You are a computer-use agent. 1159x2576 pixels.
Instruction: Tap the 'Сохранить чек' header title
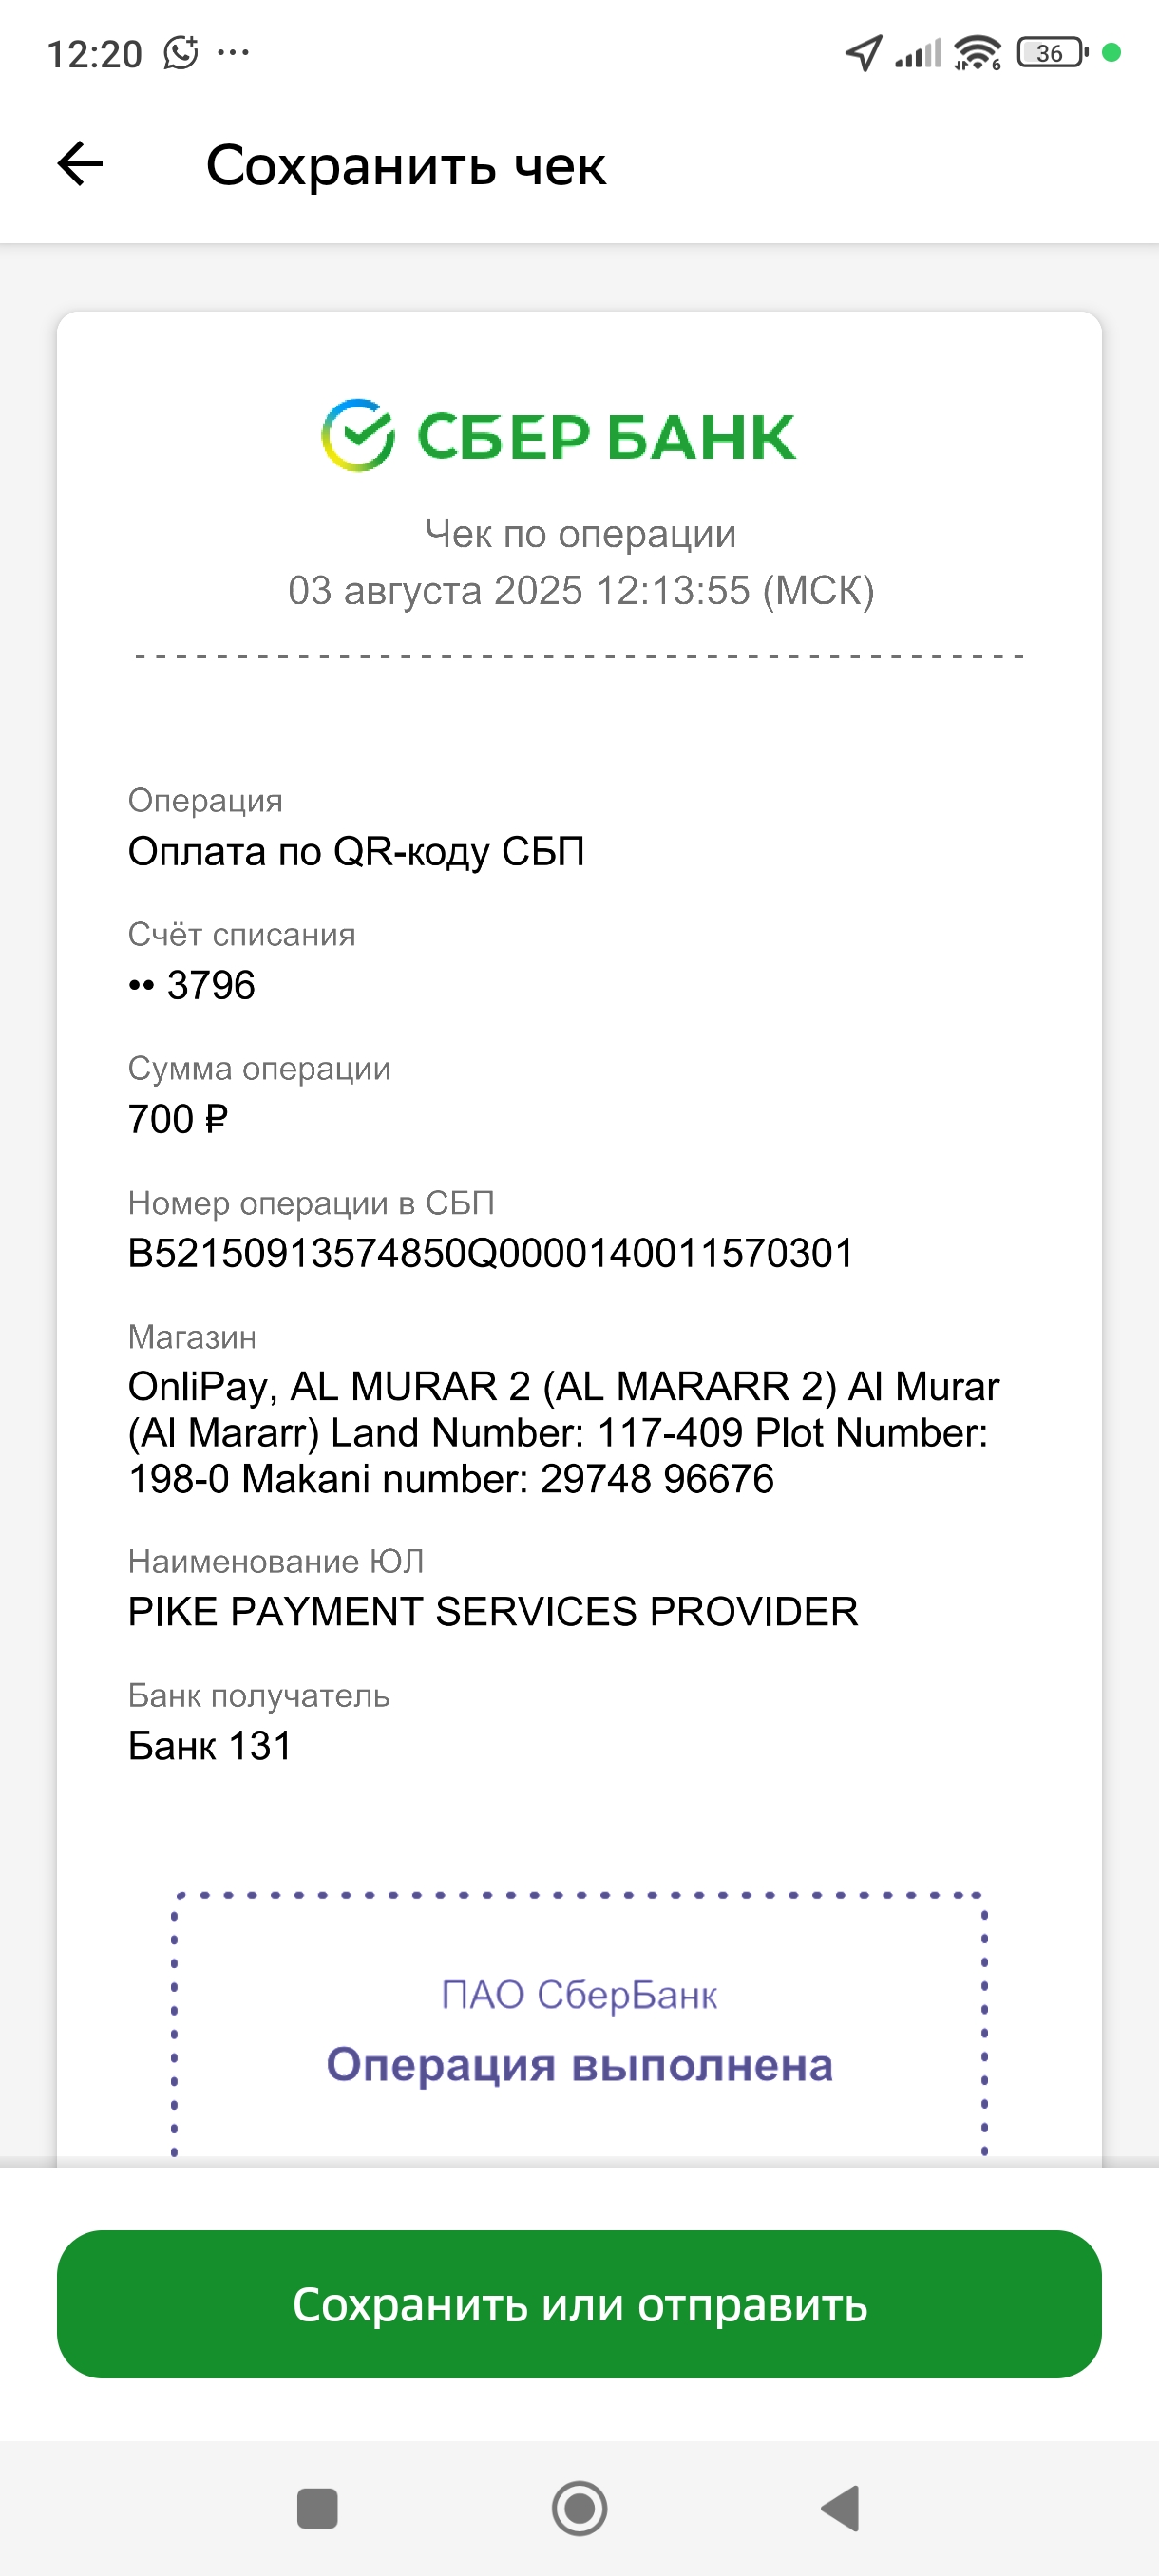coord(406,165)
